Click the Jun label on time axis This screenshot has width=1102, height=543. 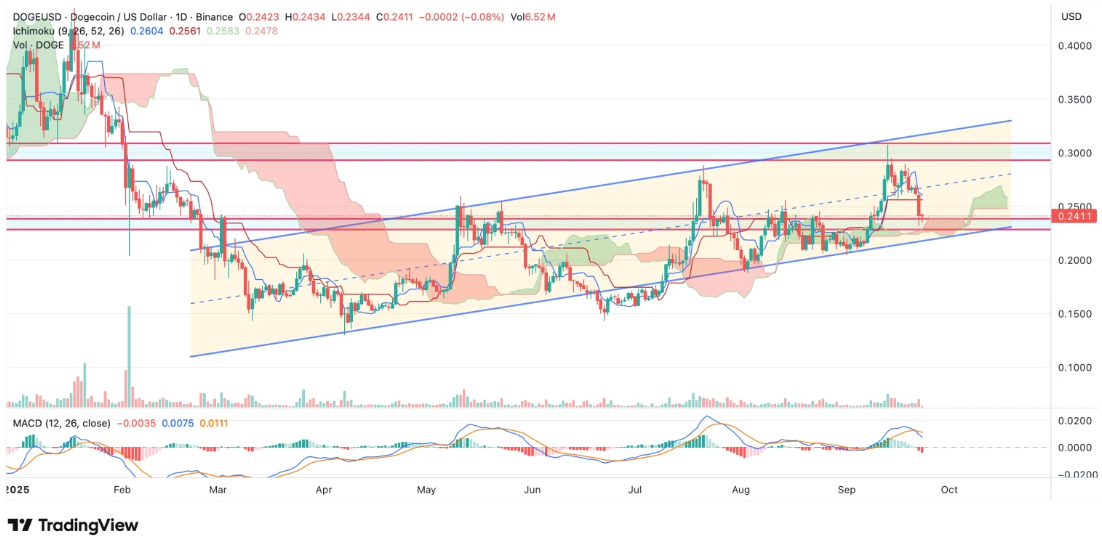click(x=533, y=489)
